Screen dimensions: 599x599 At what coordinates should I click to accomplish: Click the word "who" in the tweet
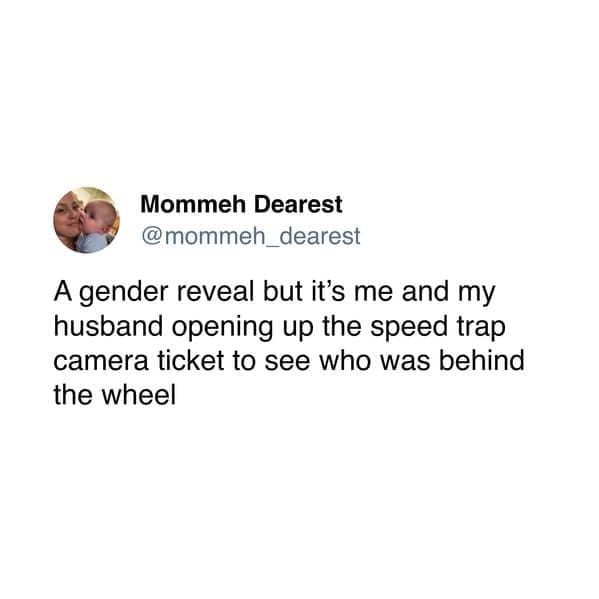(345, 361)
